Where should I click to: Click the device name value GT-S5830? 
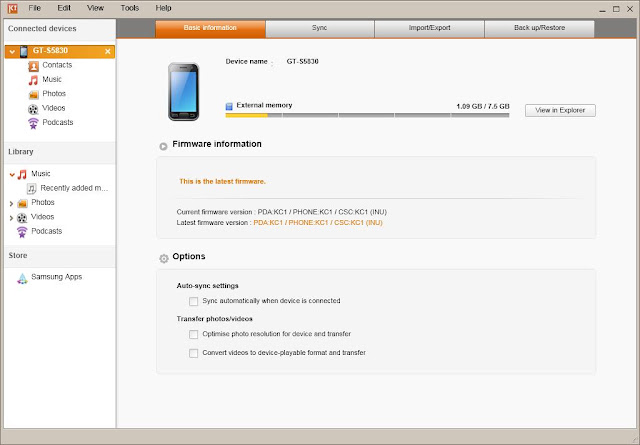(302, 62)
